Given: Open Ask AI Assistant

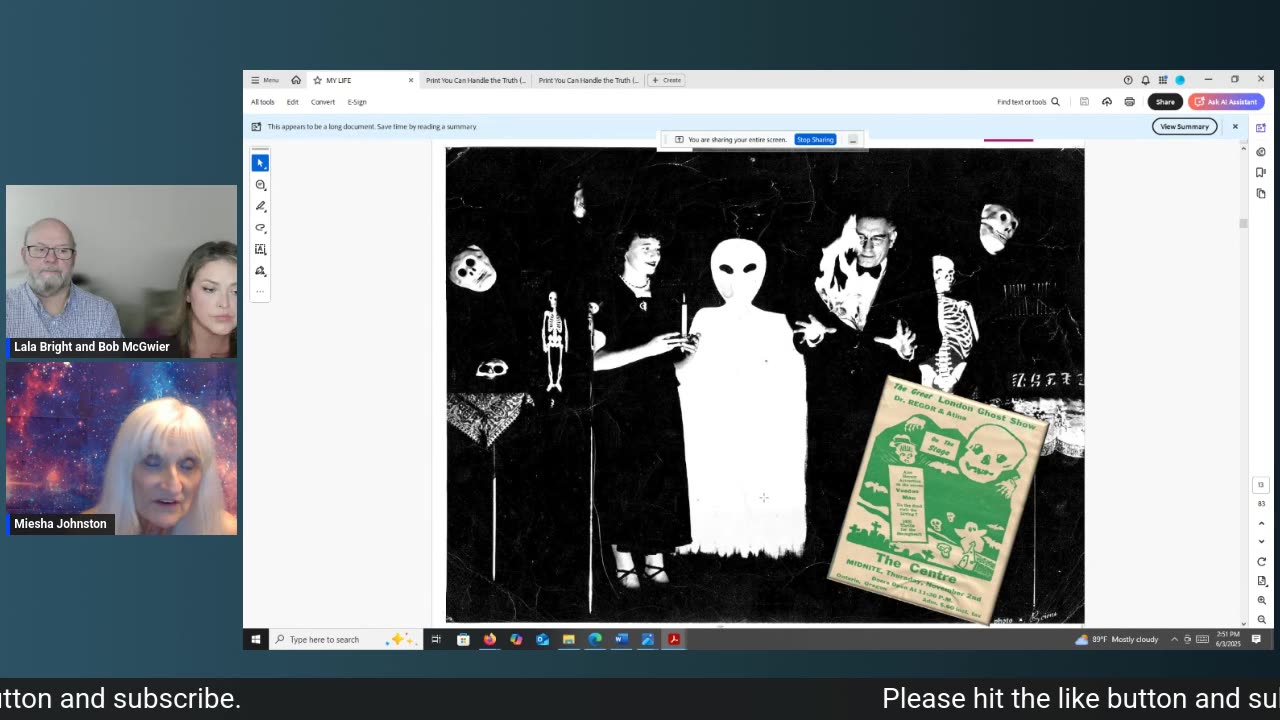Looking at the screenshot, I should [x=1226, y=102].
